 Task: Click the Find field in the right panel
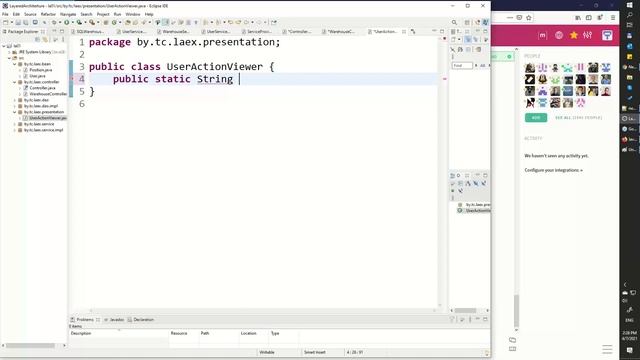[x=462, y=66]
